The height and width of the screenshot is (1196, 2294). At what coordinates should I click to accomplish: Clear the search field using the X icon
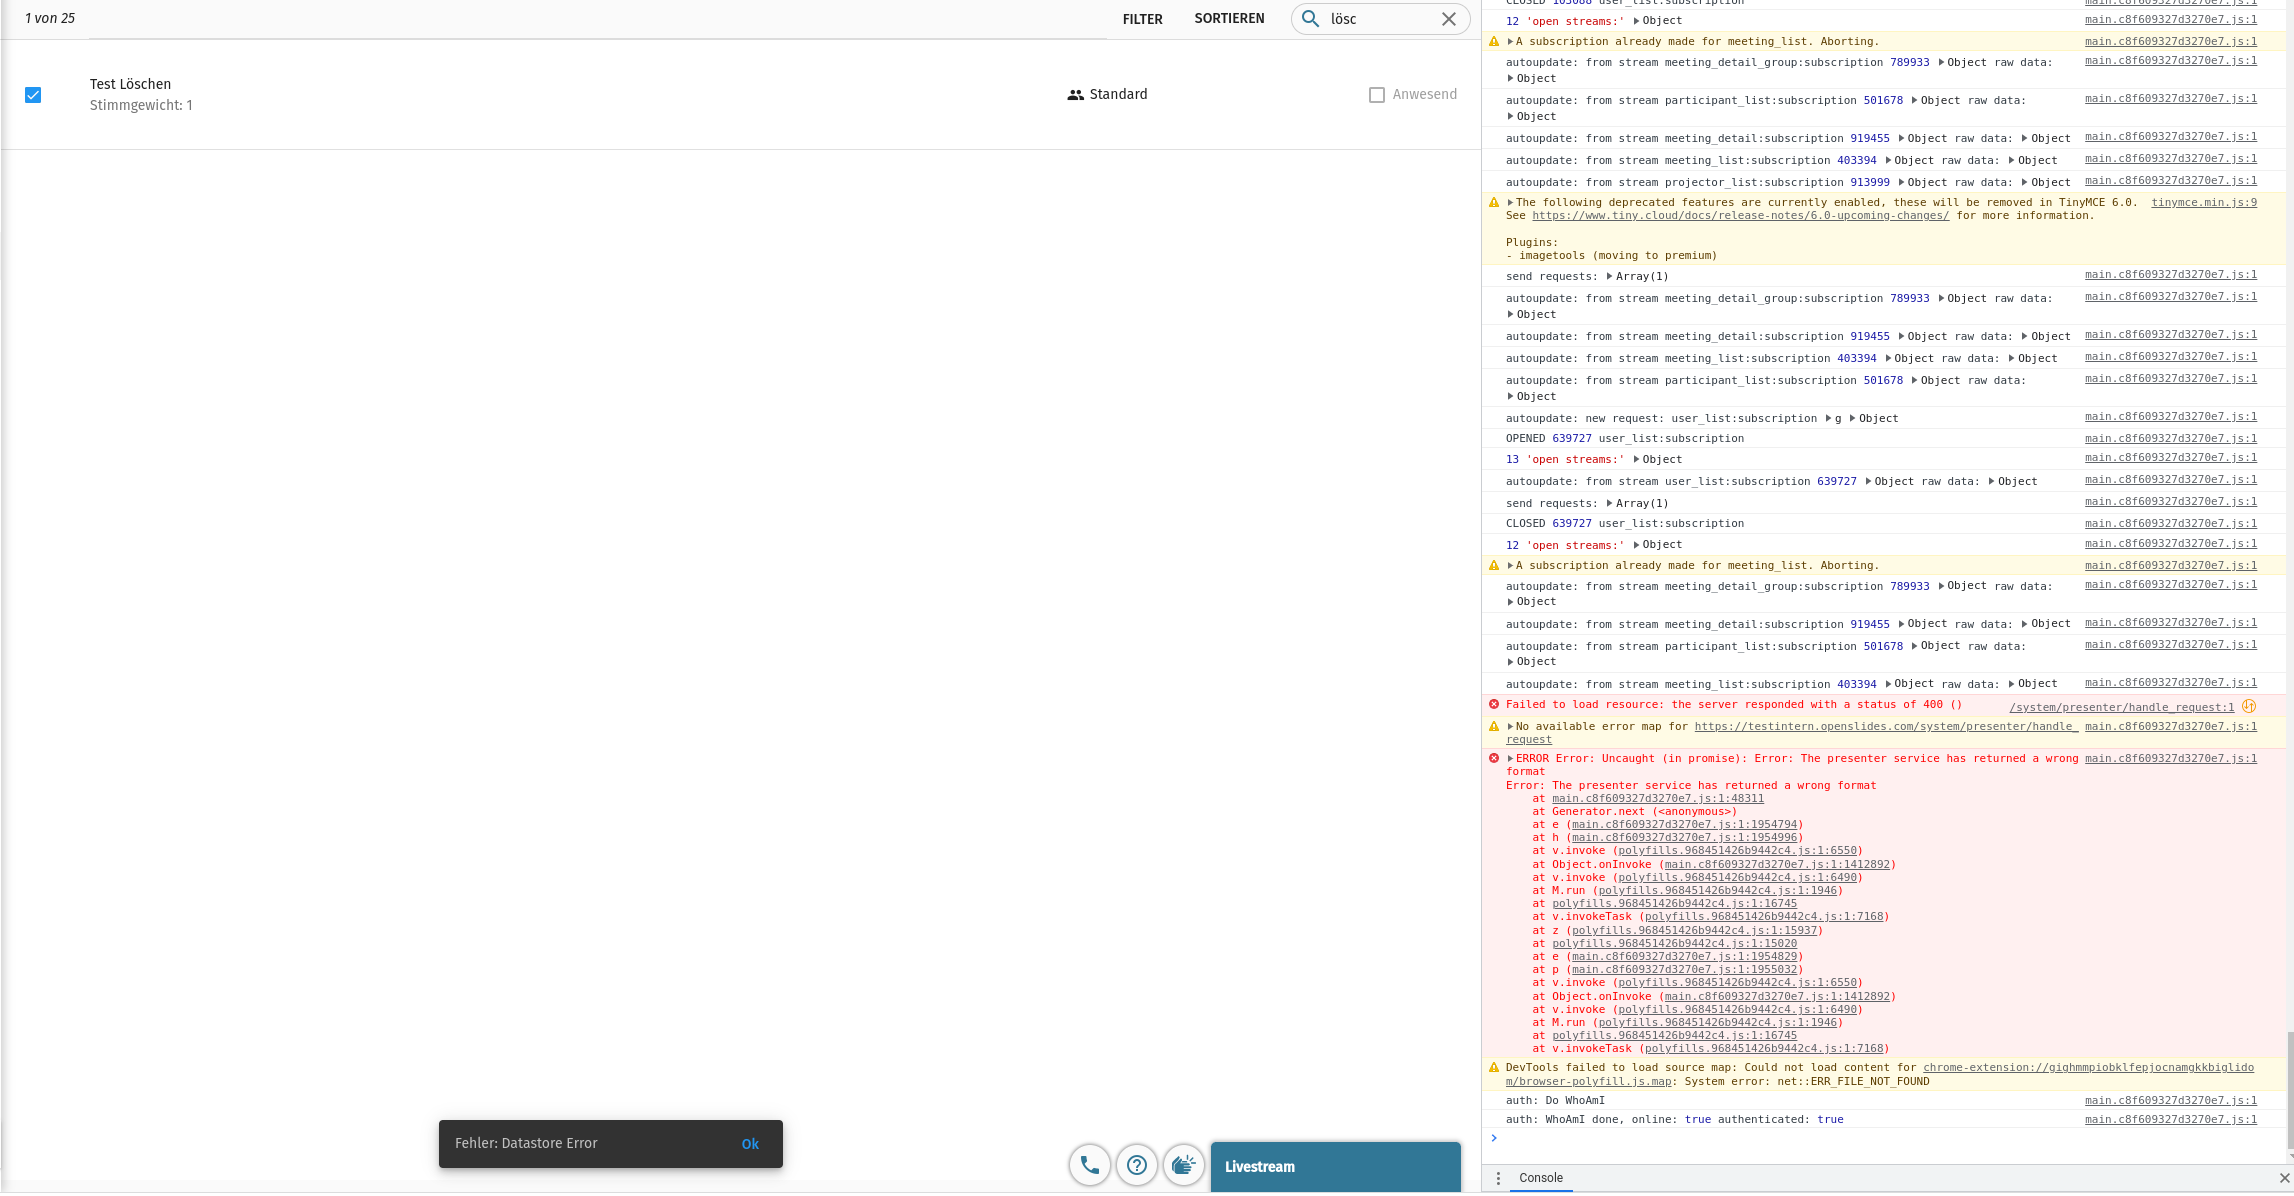1448,19
